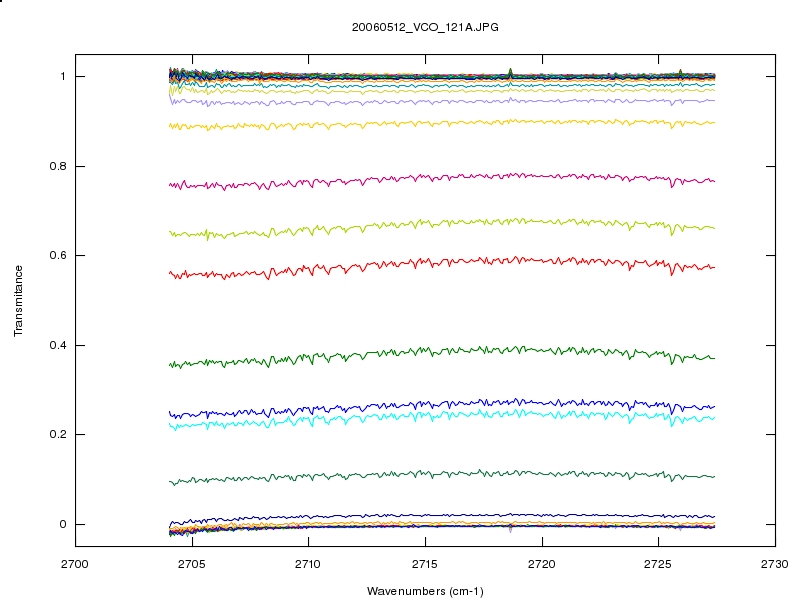Click the Wavenumbers (cm-1) axis label
Image resolution: width=800 pixels, height=600 pixels.
(425, 591)
